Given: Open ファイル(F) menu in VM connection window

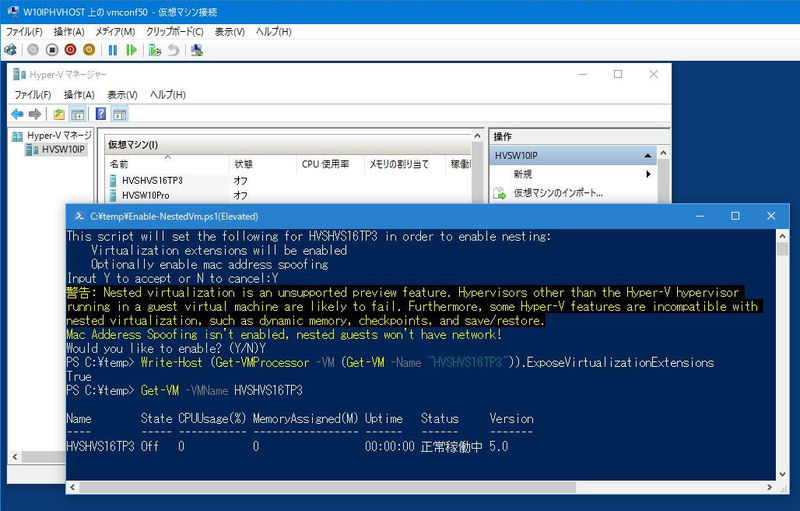Looking at the screenshot, I should [24, 32].
